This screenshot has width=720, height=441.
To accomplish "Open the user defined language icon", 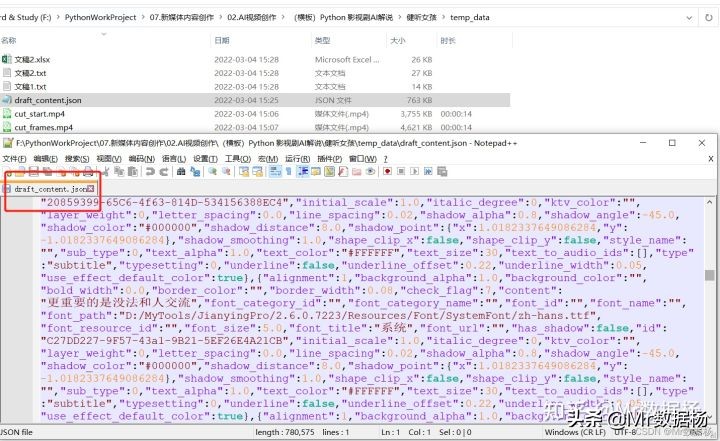I will click(x=316, y=171).
